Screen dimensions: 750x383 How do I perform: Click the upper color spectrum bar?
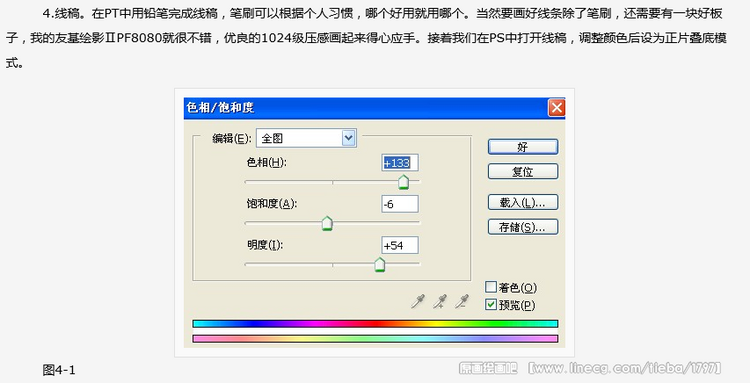click(375, 324)
